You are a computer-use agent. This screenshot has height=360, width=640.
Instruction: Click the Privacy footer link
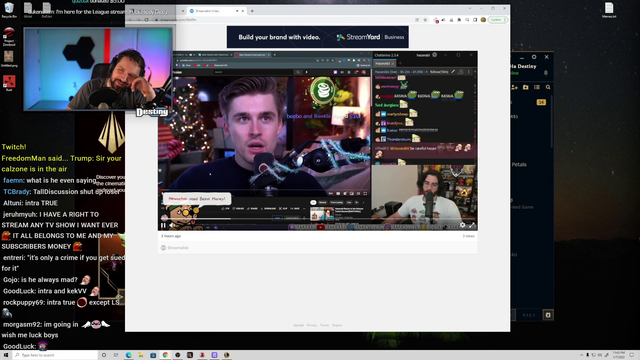(x=312, y=325)
